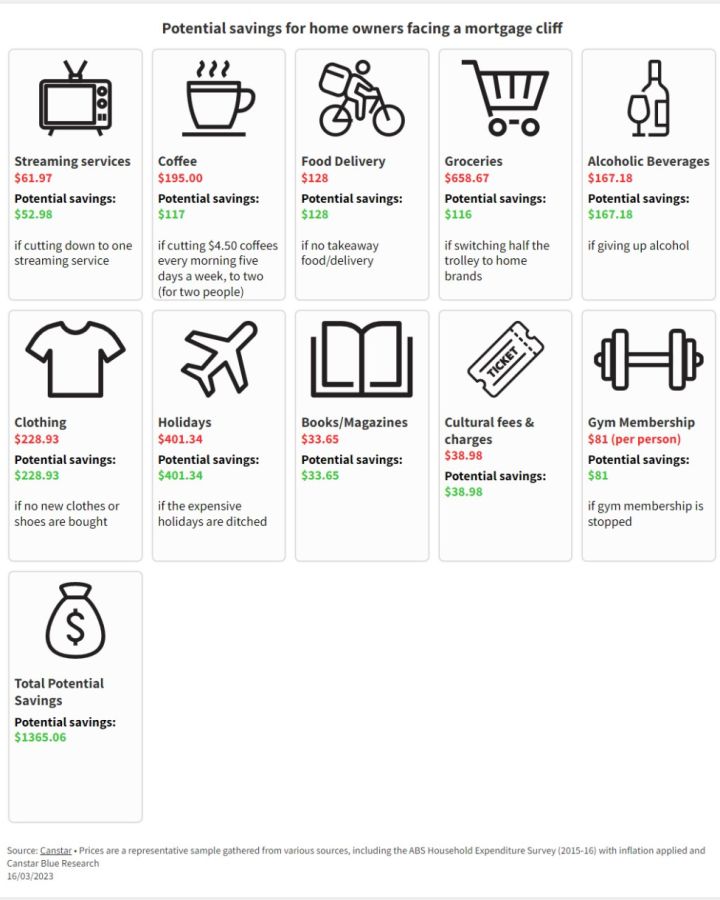Click the Total Potential Savings heading
Image resolution: width=720 pixels, height=900 pixels.
59,692
